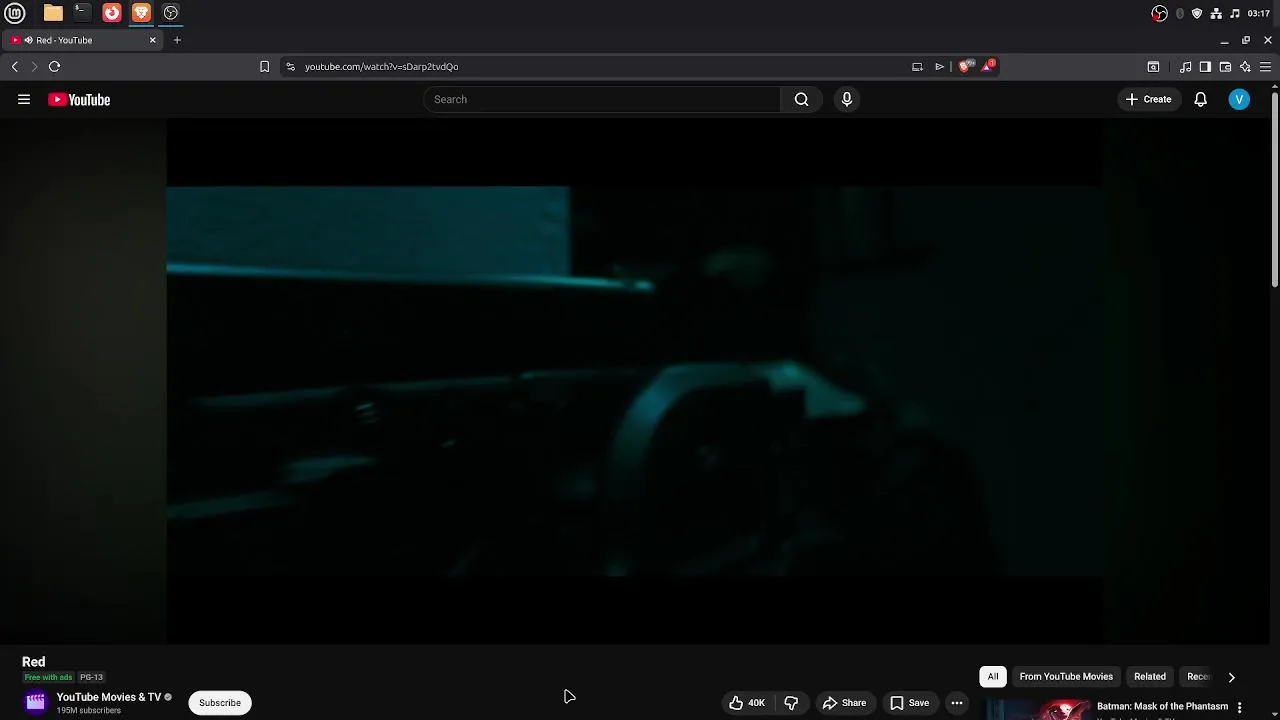Open Brave Shields lion icon
This screenshot has width=1280, height=720.
[965, 66]
